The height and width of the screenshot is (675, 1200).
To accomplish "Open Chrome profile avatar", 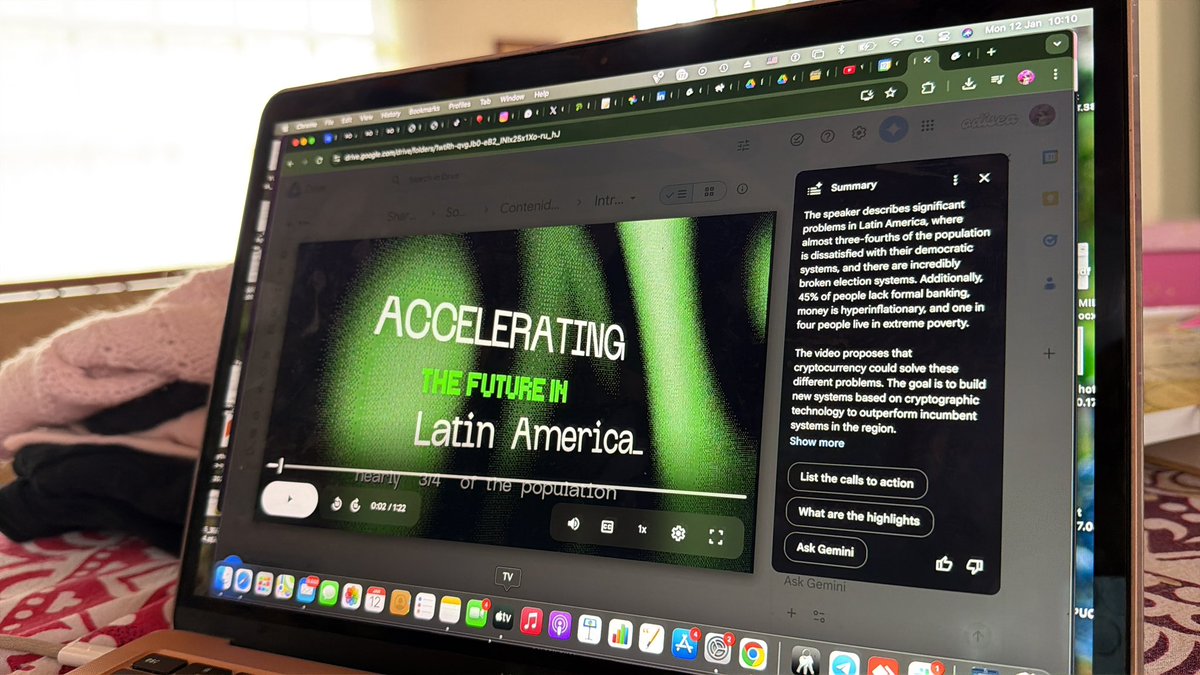I will coord(1025,77).
